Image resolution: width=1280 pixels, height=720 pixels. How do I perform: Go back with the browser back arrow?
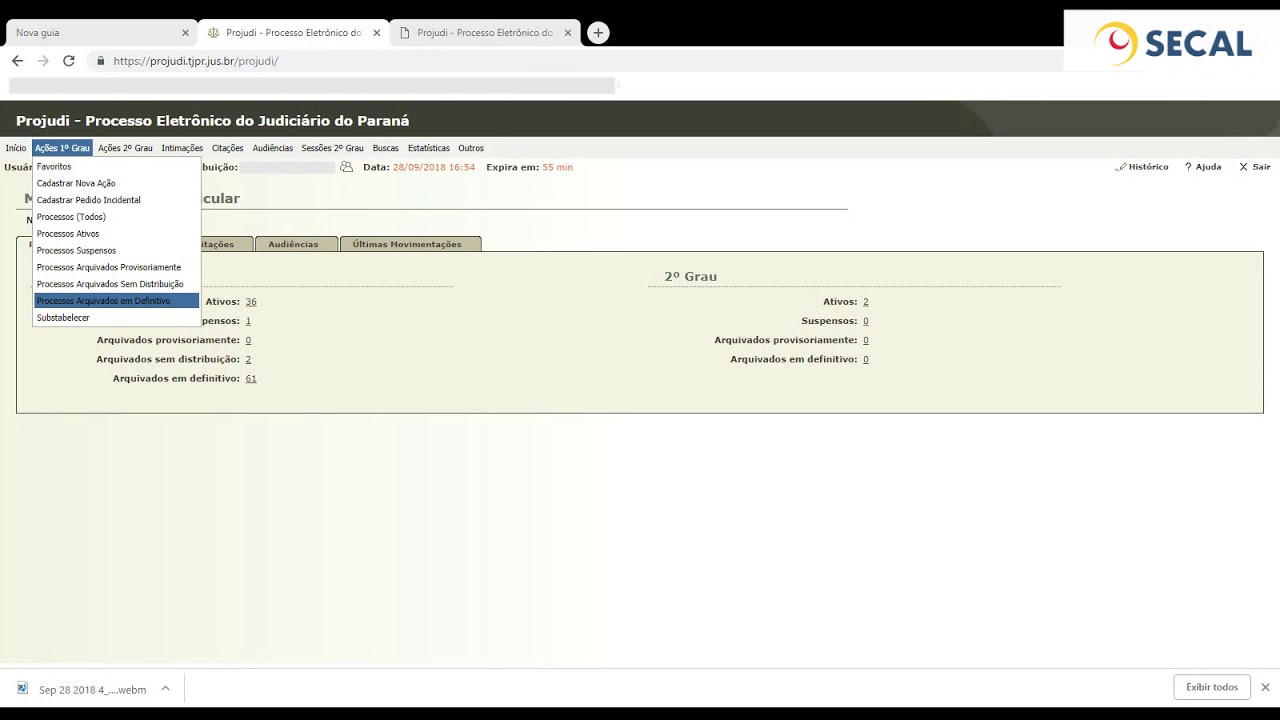pyautogui.click(x=17, y=61)
